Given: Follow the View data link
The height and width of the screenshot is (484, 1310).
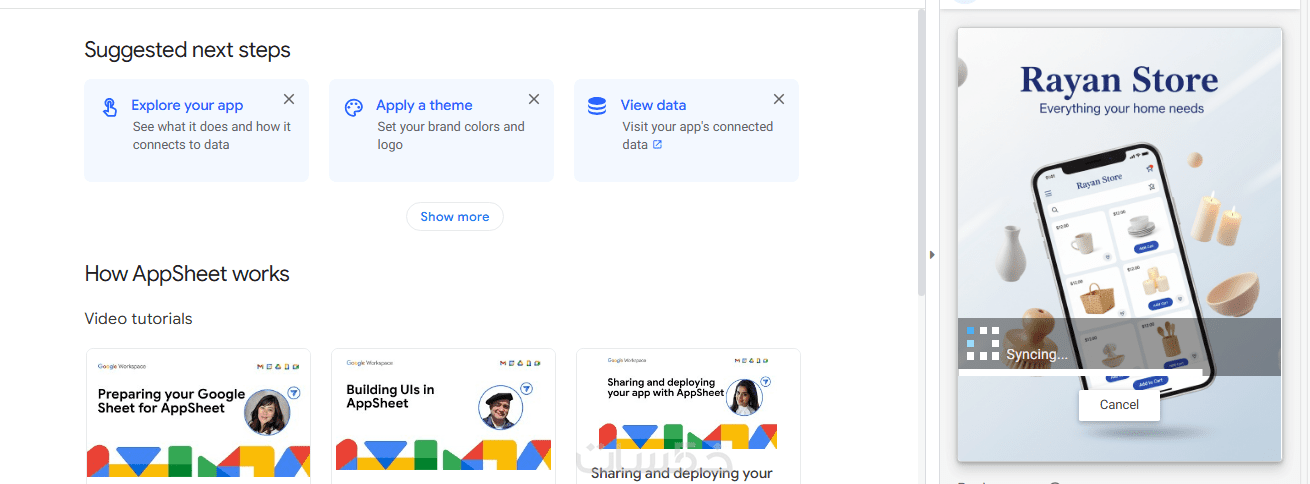Looking at the screenshot, I should (x=653, y=105).
